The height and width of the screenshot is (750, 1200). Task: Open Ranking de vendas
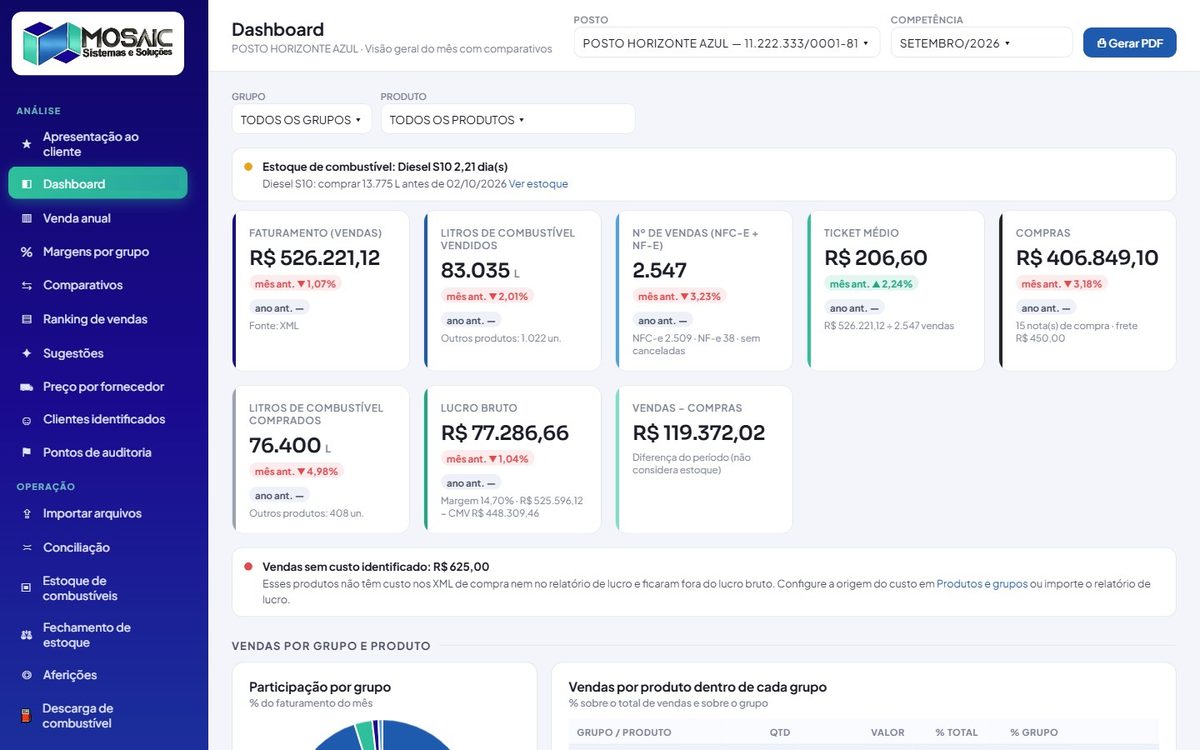(98, 319)
